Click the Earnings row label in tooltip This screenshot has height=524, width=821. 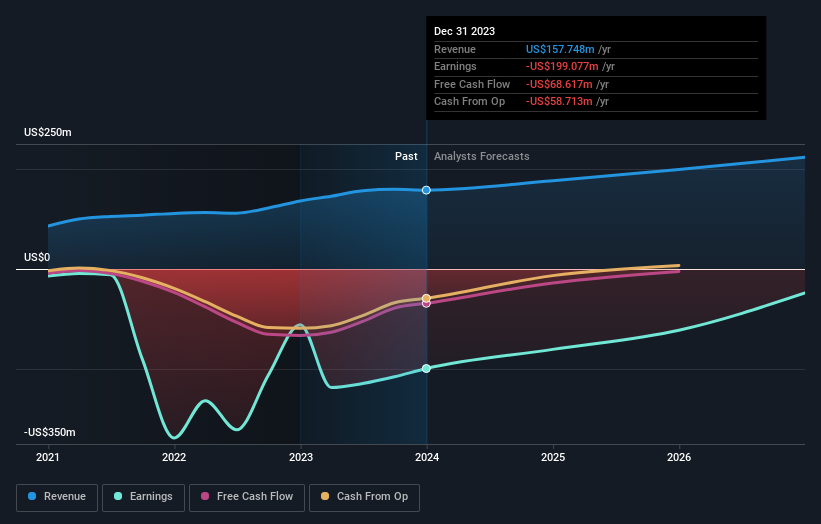[455, 66]
